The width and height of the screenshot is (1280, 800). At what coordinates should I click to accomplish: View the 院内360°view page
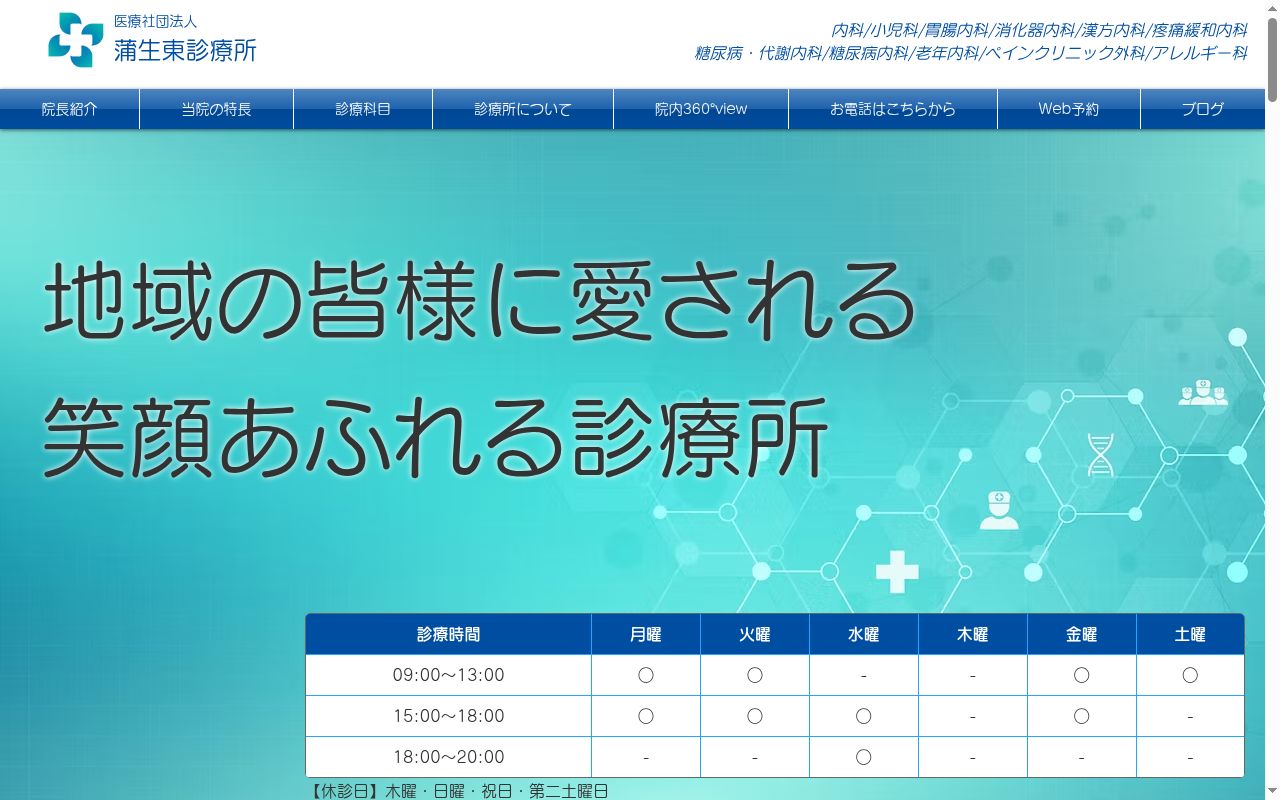tap(701, 109)
